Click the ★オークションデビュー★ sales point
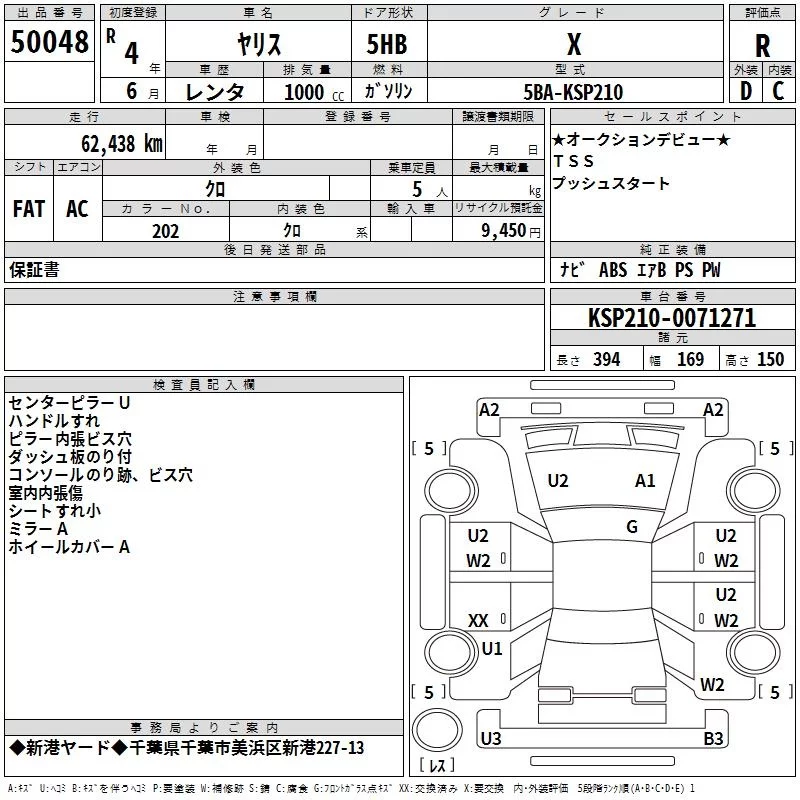 click(x=641, y=139)
